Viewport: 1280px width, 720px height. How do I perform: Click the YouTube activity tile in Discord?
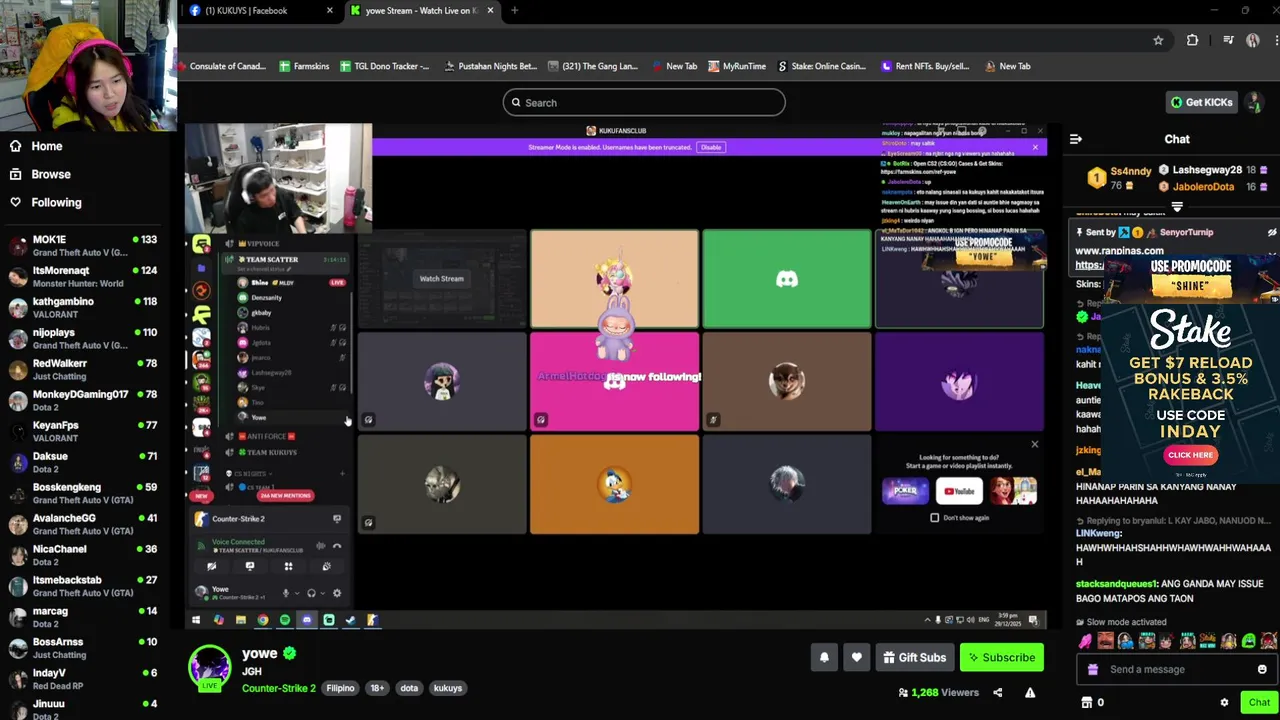click(959, 491)
